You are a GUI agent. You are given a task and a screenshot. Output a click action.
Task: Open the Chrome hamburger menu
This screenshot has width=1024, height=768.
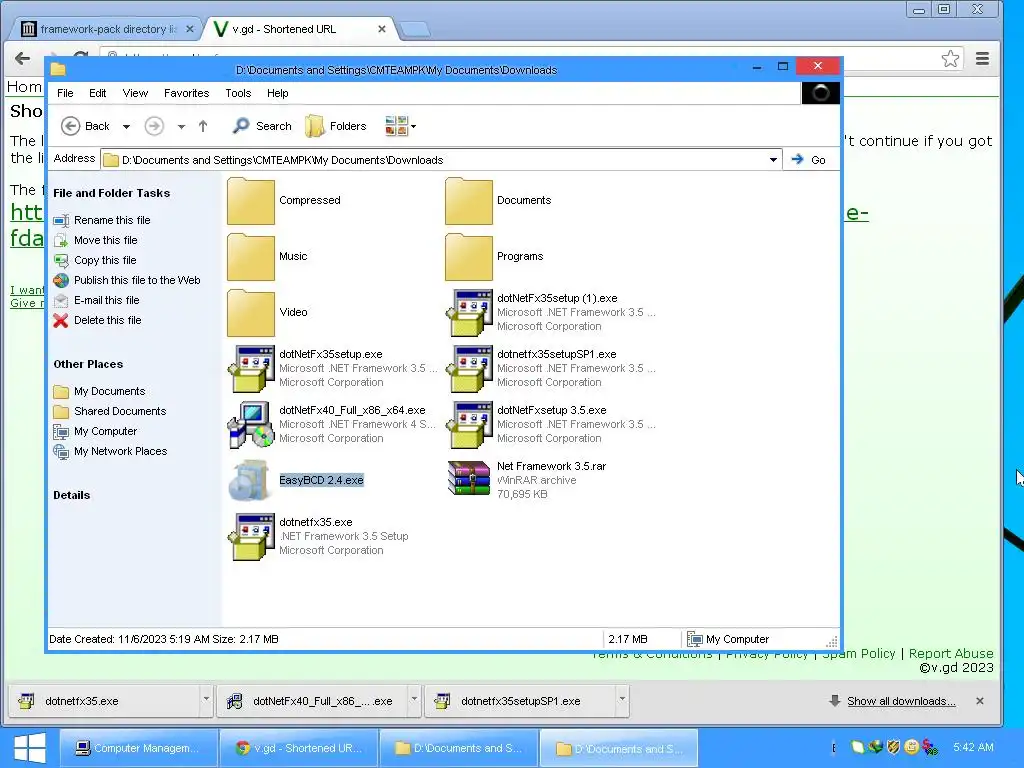pos(982,59)
